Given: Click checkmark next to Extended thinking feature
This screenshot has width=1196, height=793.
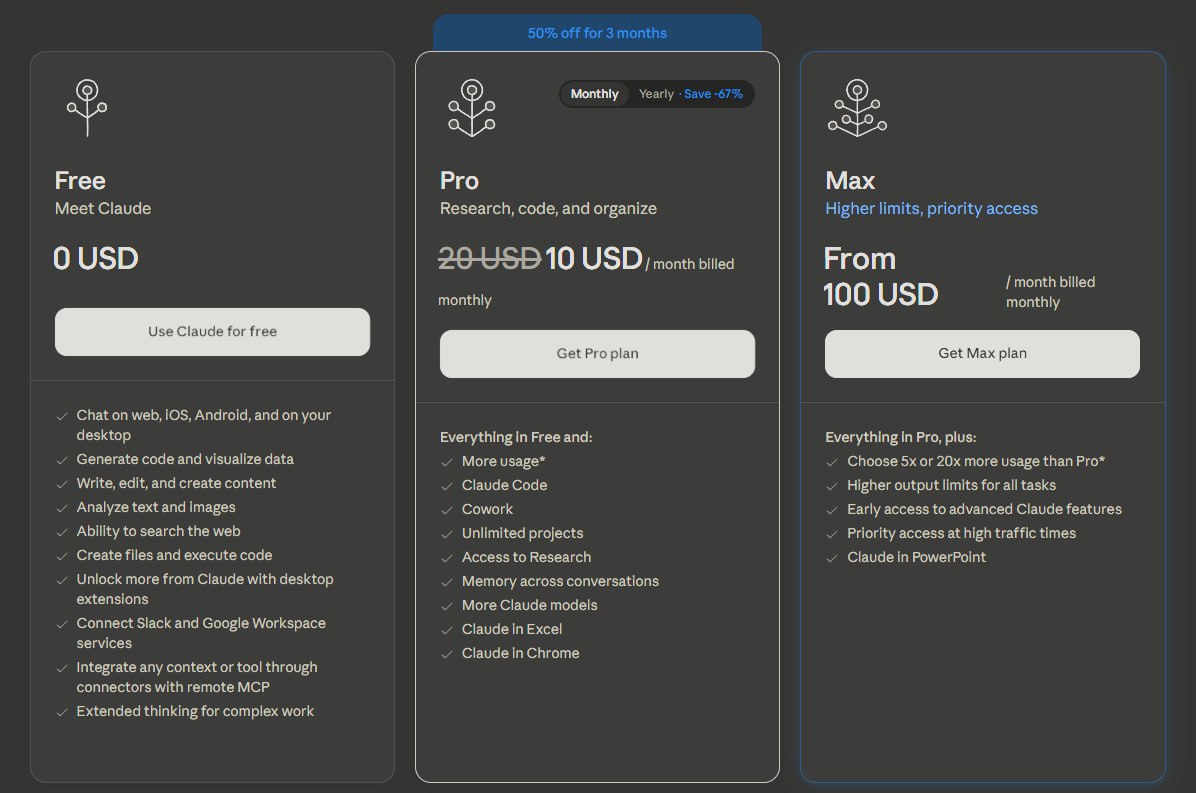Looking at the screenshot, I should point(62,712).
